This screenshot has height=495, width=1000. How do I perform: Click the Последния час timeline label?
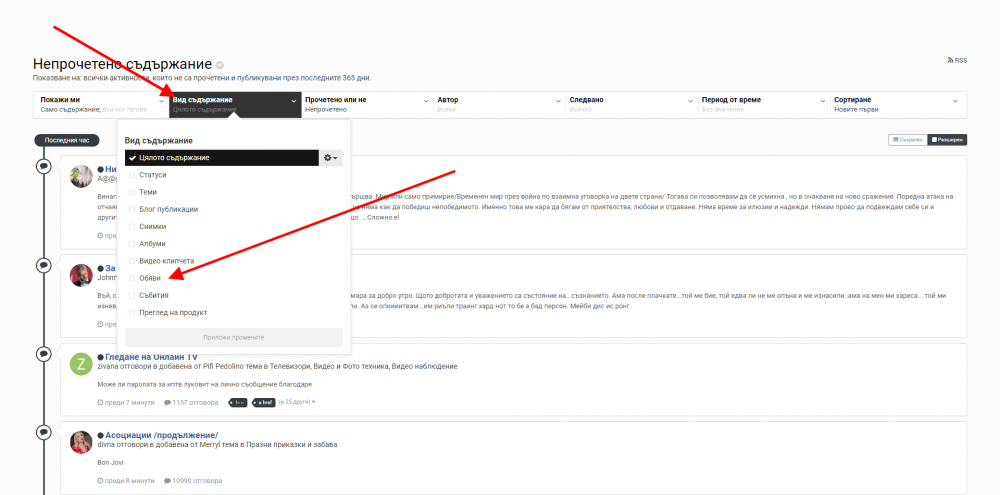pos(66,140)
